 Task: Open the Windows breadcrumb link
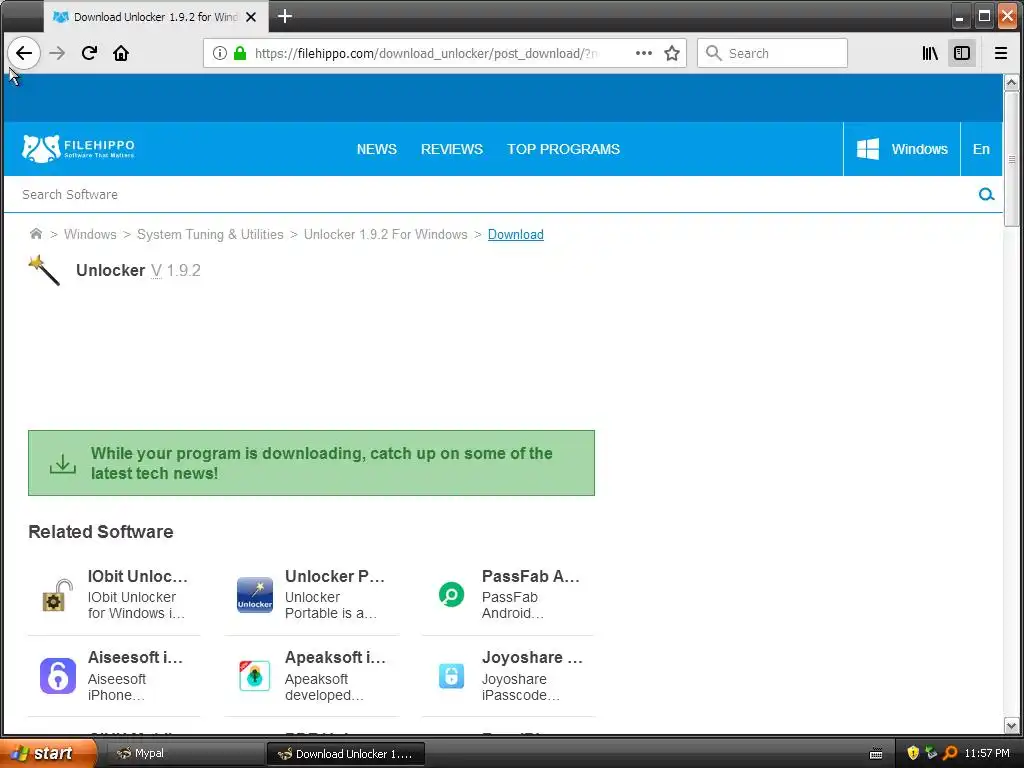[90, 234]
